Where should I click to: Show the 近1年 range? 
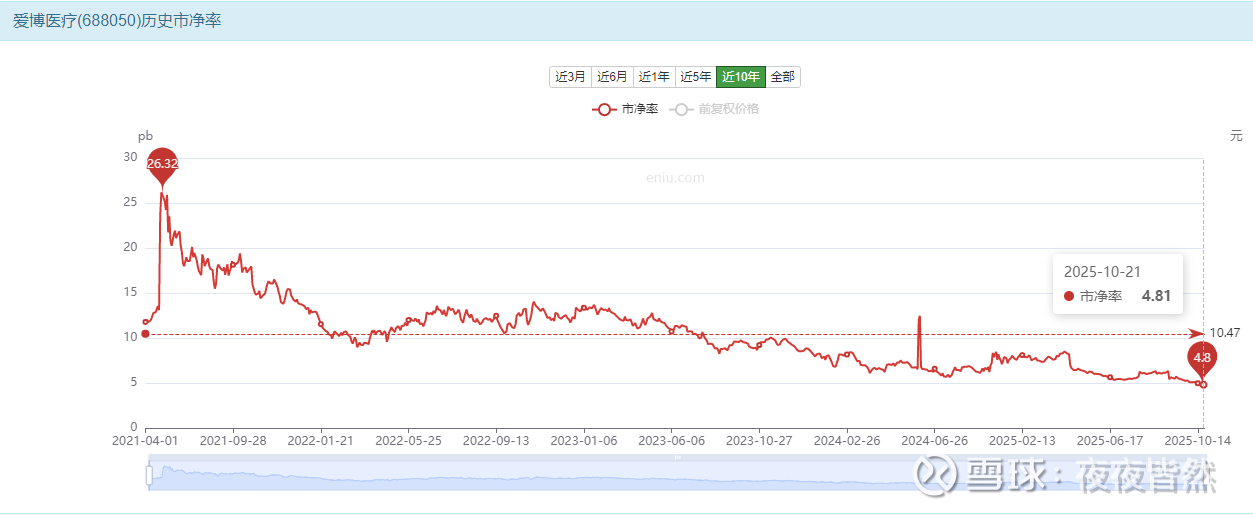pyautogui.click(x=654, y=76)
